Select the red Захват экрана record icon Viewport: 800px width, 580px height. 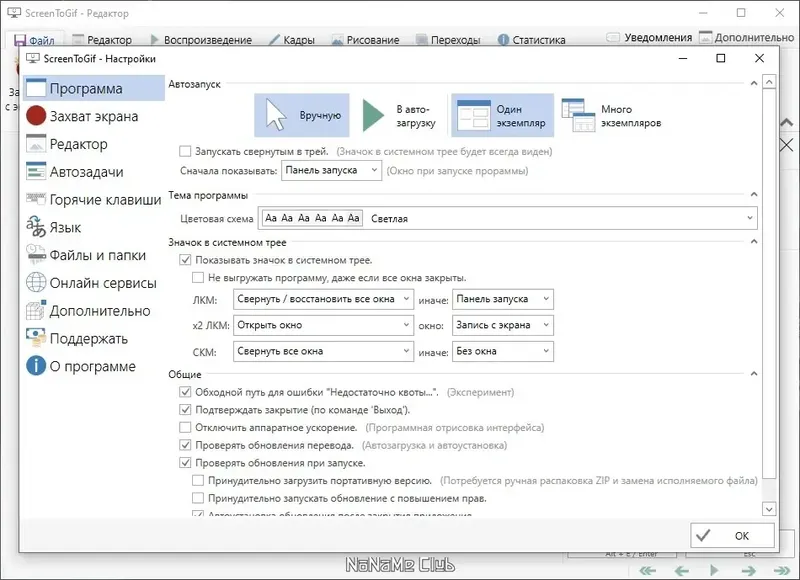click(36, 116)
